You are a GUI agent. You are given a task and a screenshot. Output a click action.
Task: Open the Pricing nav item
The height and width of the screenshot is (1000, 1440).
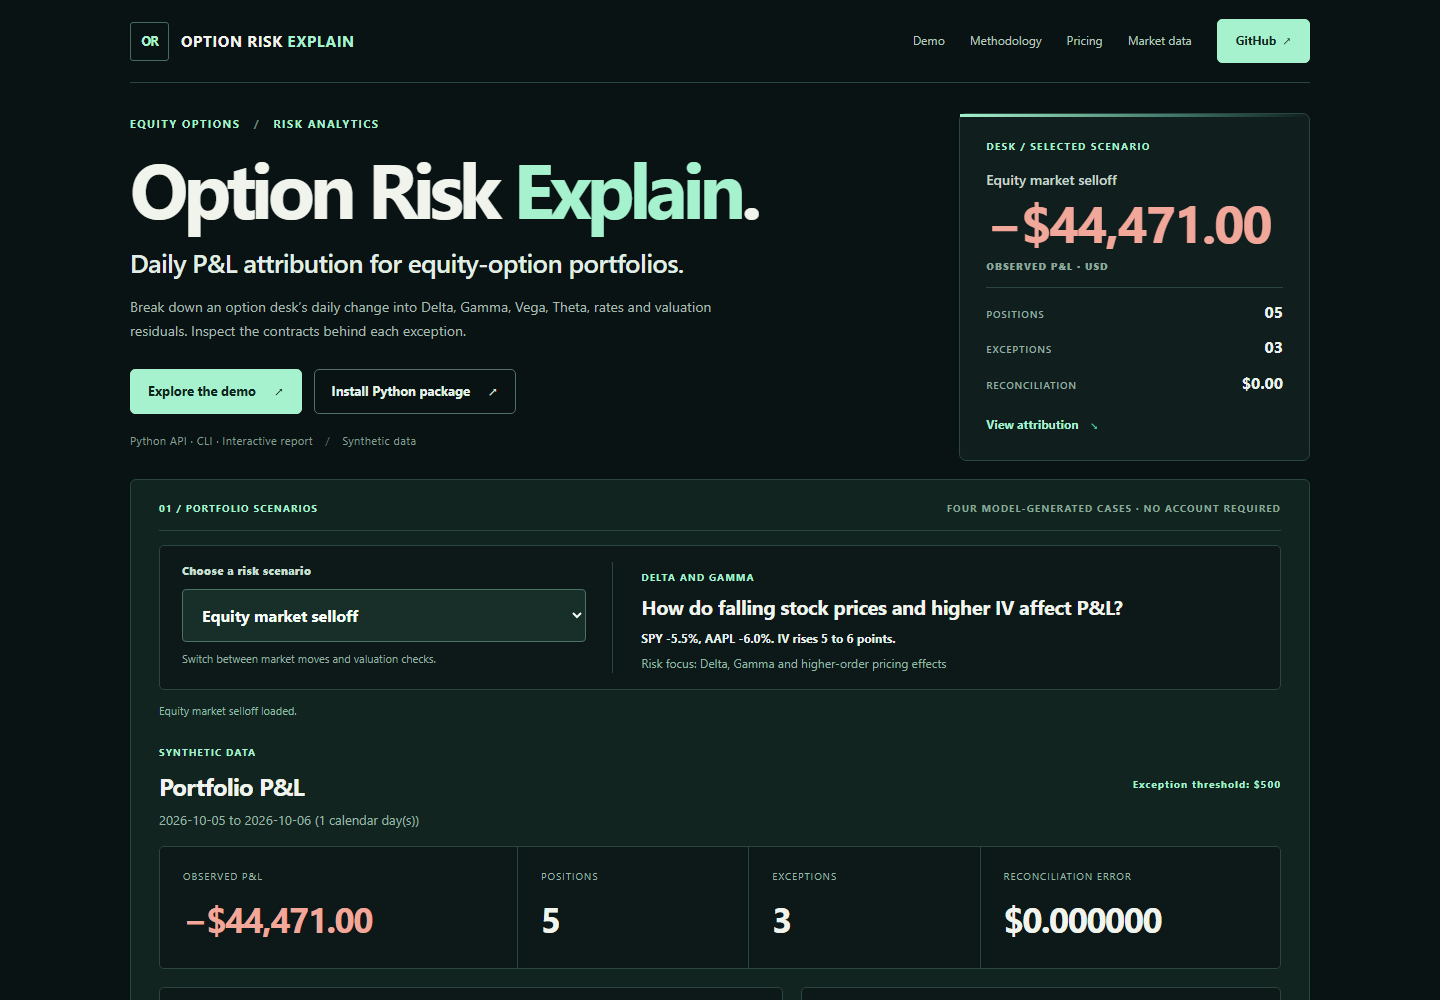pyautogui.click(x=1084, y=41)
